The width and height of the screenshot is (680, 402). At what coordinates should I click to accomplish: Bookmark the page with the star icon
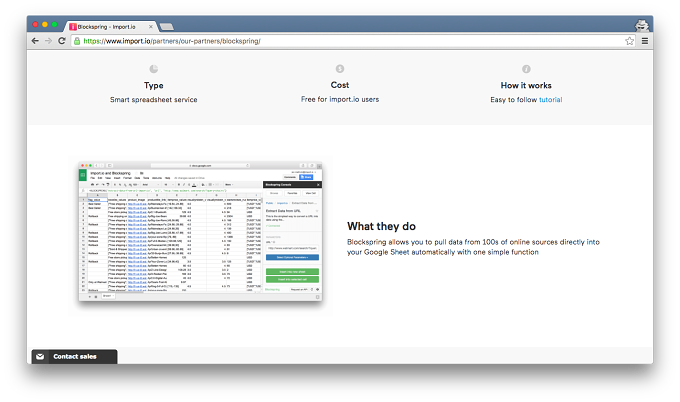coord(629,41)
